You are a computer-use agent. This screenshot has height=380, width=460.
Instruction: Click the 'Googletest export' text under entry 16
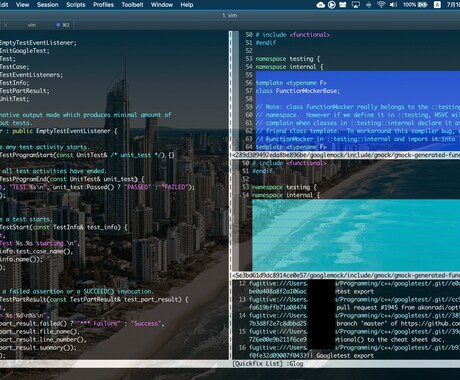coord(345,356)
